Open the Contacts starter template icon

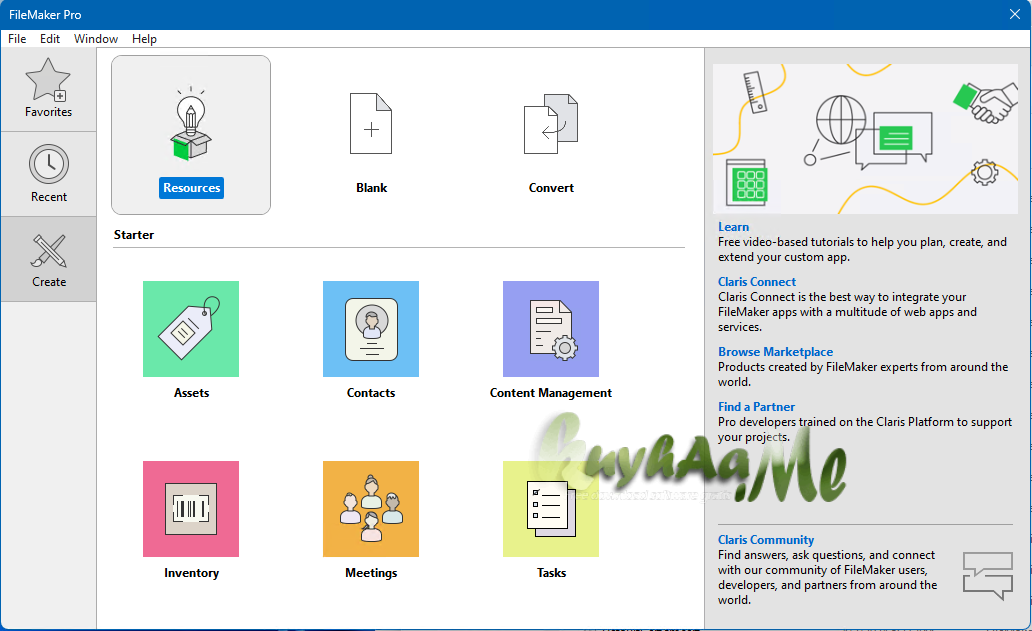pyautogui.click(x=371, y=329)
